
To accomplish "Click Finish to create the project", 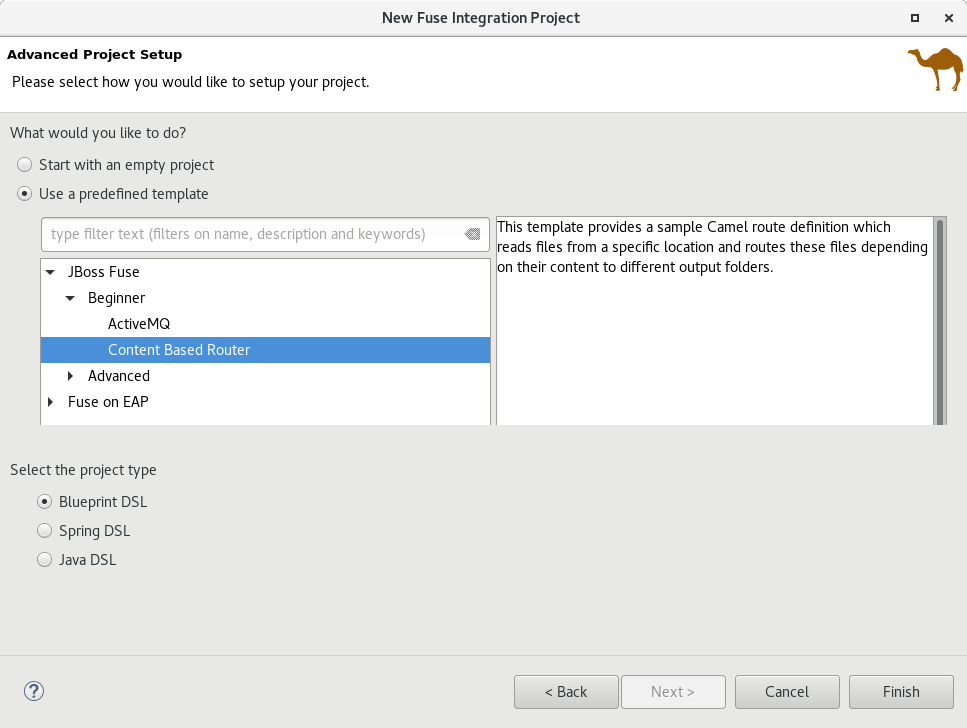I will click(x=900, y=692).
